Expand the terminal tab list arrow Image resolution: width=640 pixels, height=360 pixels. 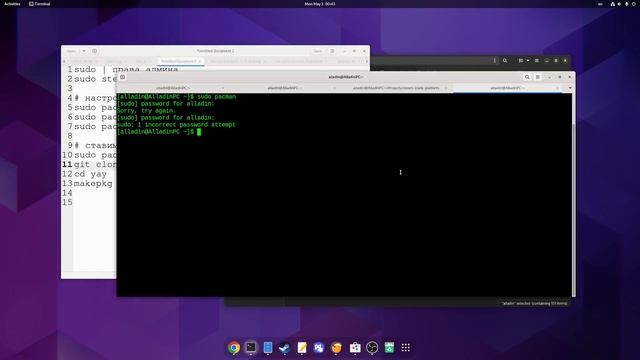pyautogui.click(x=570, y=88)
